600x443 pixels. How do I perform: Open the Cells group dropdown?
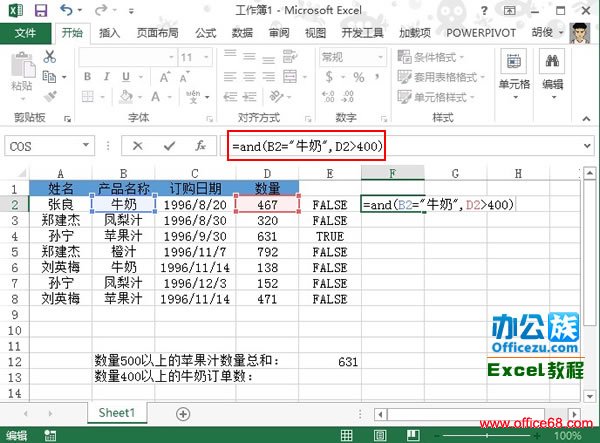pyautogui.click(x=514, y=74)
